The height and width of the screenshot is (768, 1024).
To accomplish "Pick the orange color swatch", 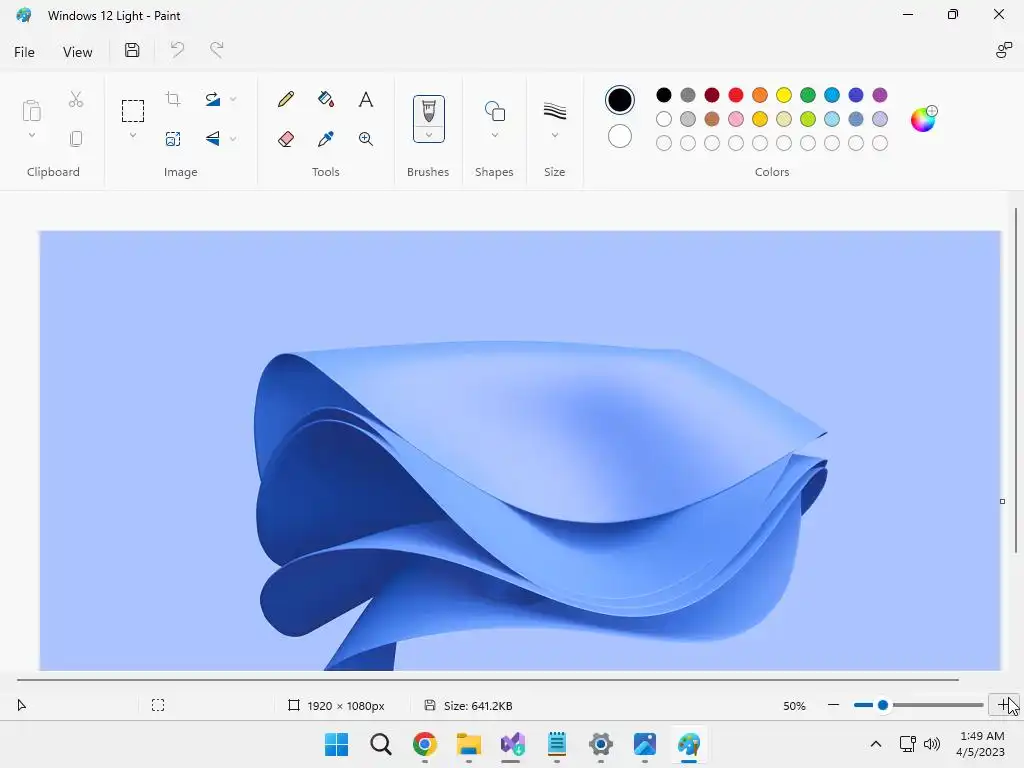I will 760,95.
